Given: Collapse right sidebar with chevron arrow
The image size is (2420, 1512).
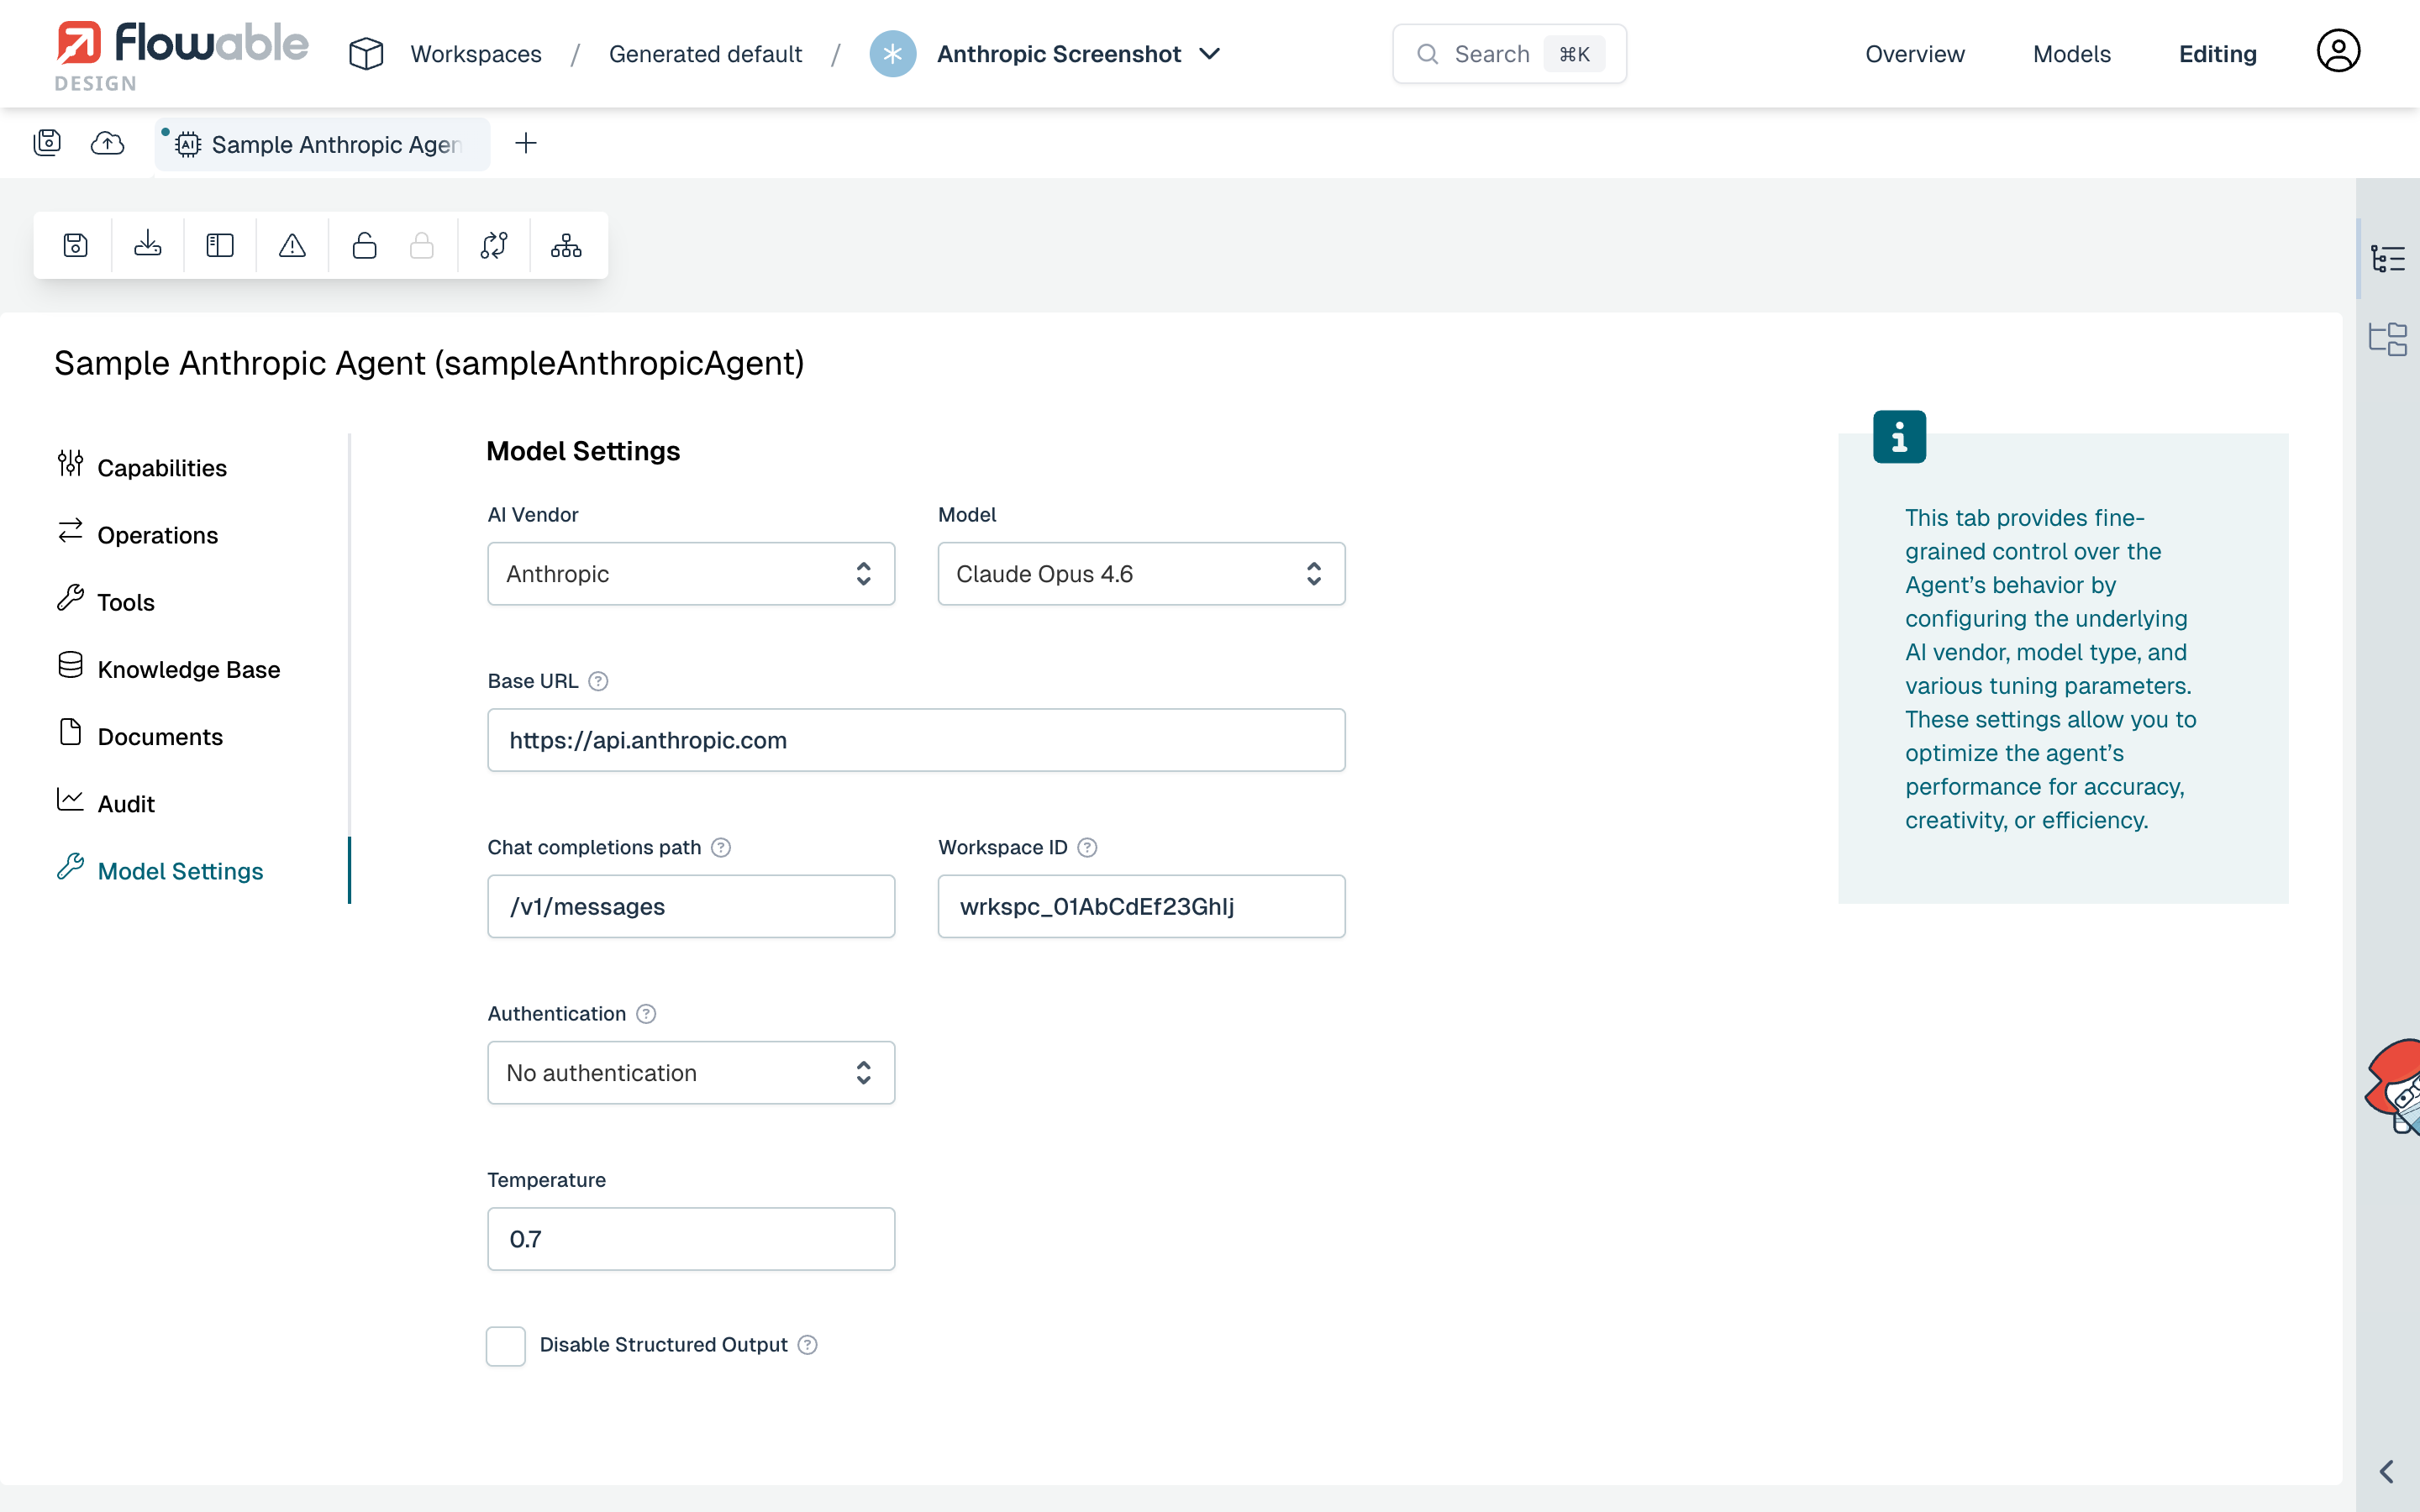Looking at the screenshot, I should click(x=2387, y=1471).
